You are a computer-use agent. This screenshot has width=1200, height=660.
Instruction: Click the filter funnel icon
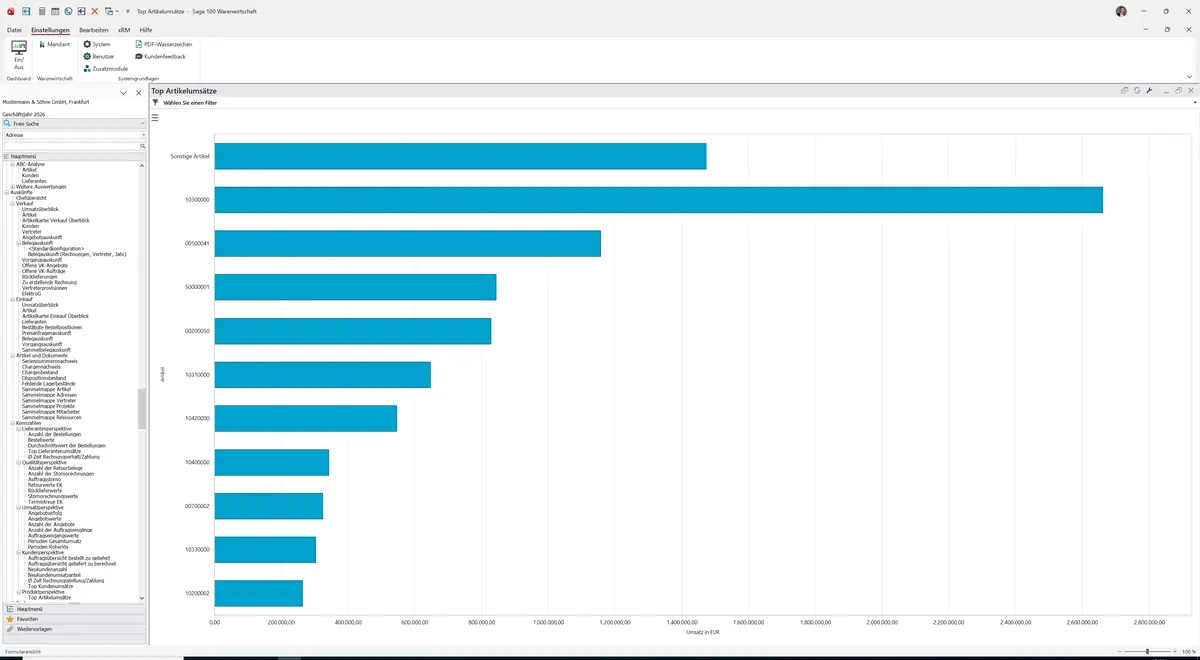pyautogui.click(x=155, y=102)
